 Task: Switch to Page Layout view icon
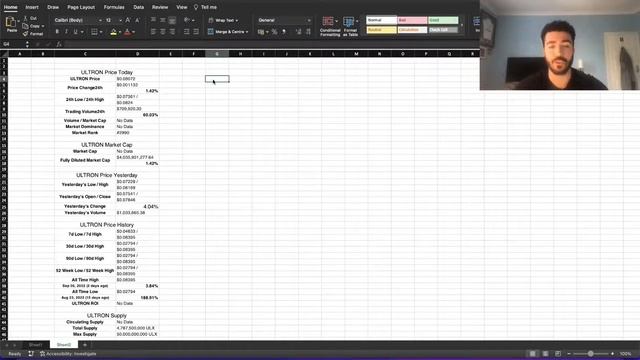coord(545,353)
